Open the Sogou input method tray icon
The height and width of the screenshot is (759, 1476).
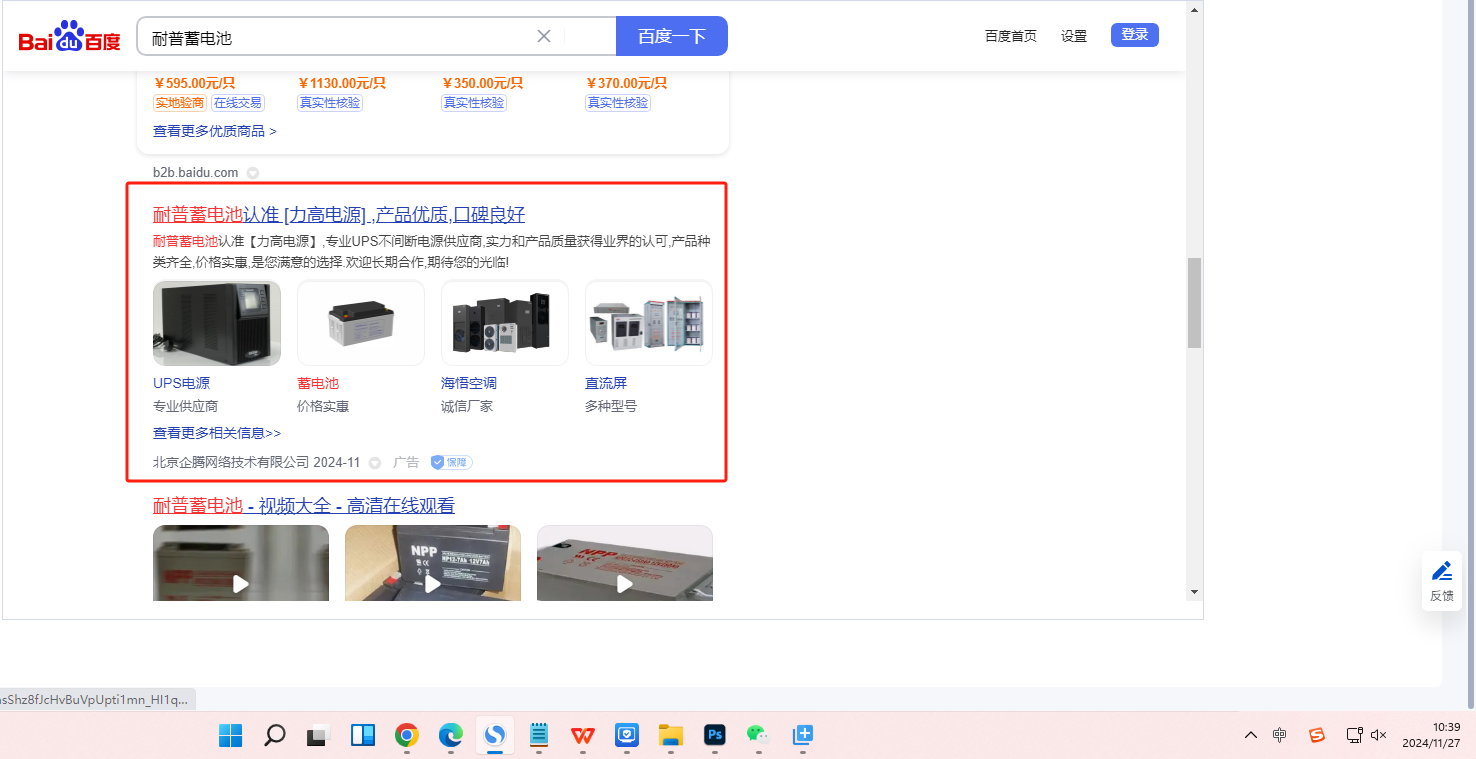[1317, 735]
